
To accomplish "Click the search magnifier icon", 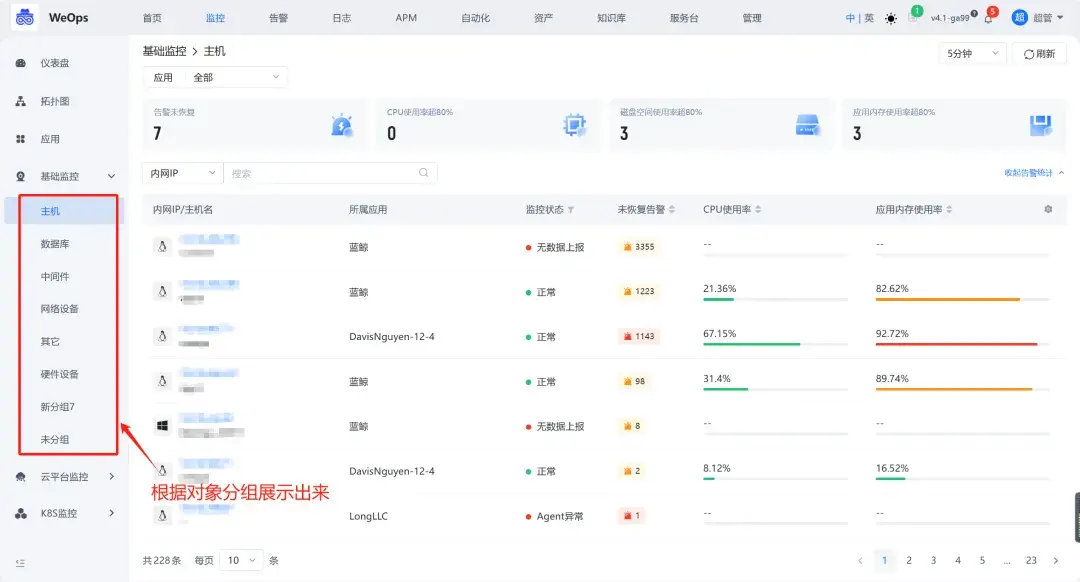I will click(424, 173).
